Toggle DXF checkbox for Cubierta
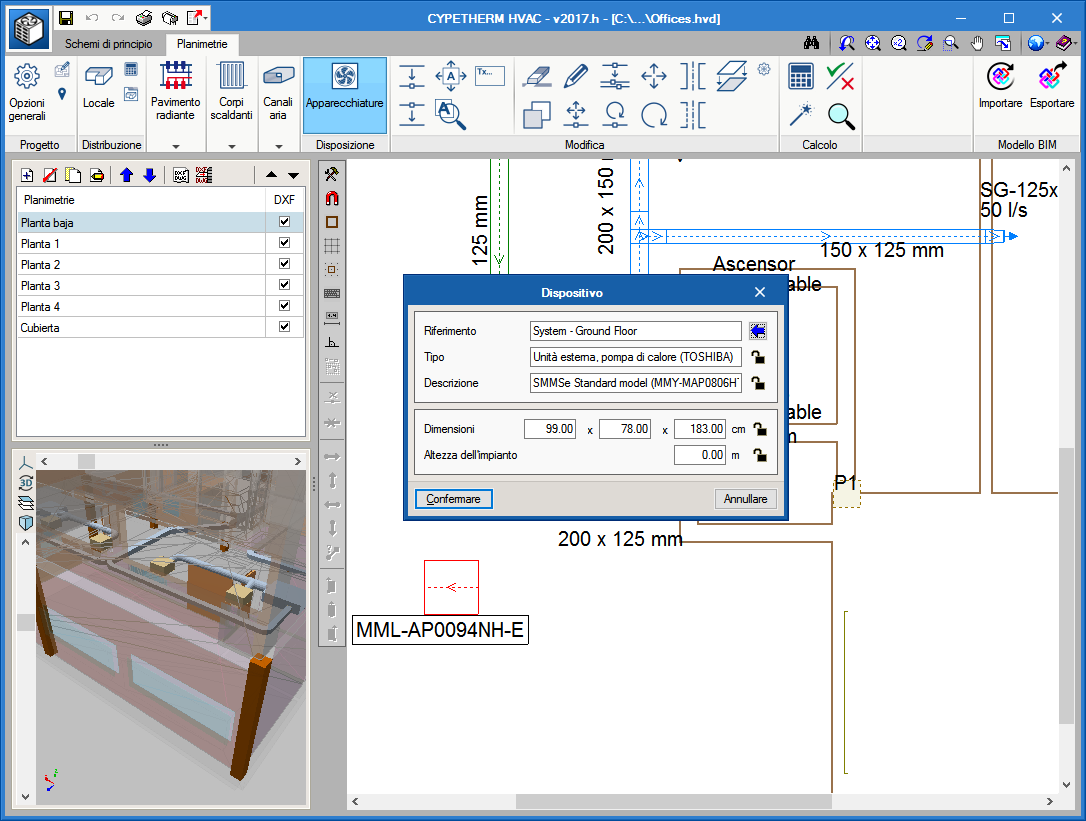Image resolution: width=1086 pixels, height=821 pixels. coord(284,326)
